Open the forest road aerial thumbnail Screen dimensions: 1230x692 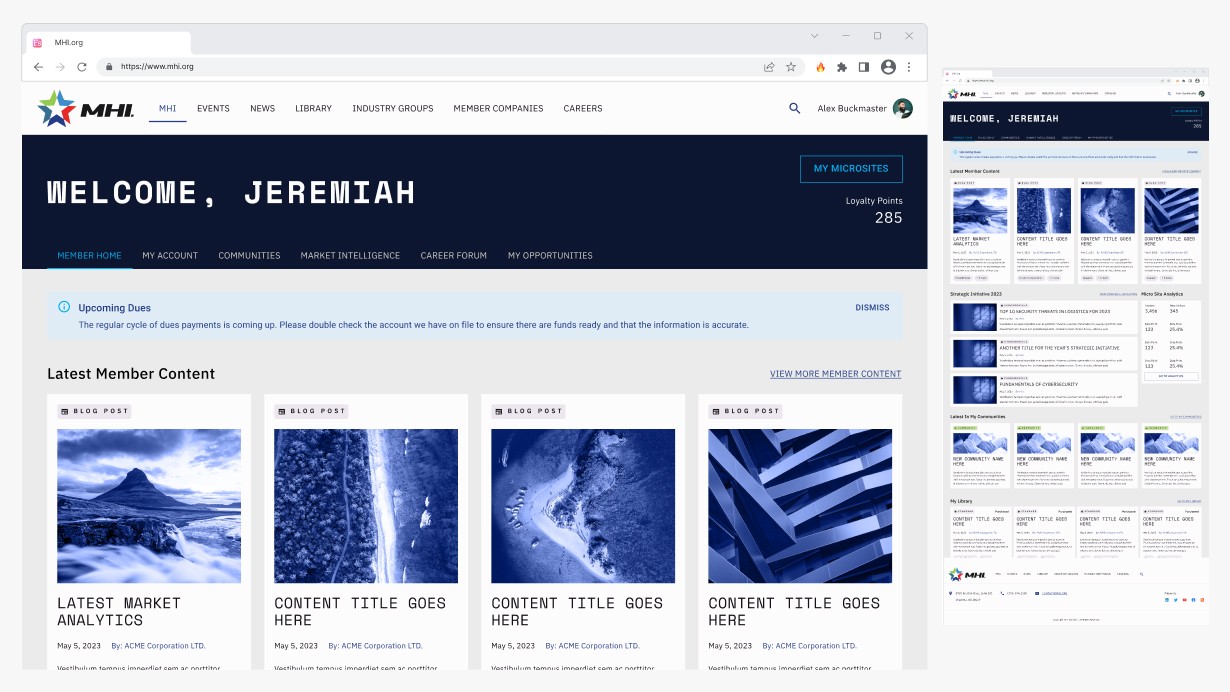coord(366,506)
